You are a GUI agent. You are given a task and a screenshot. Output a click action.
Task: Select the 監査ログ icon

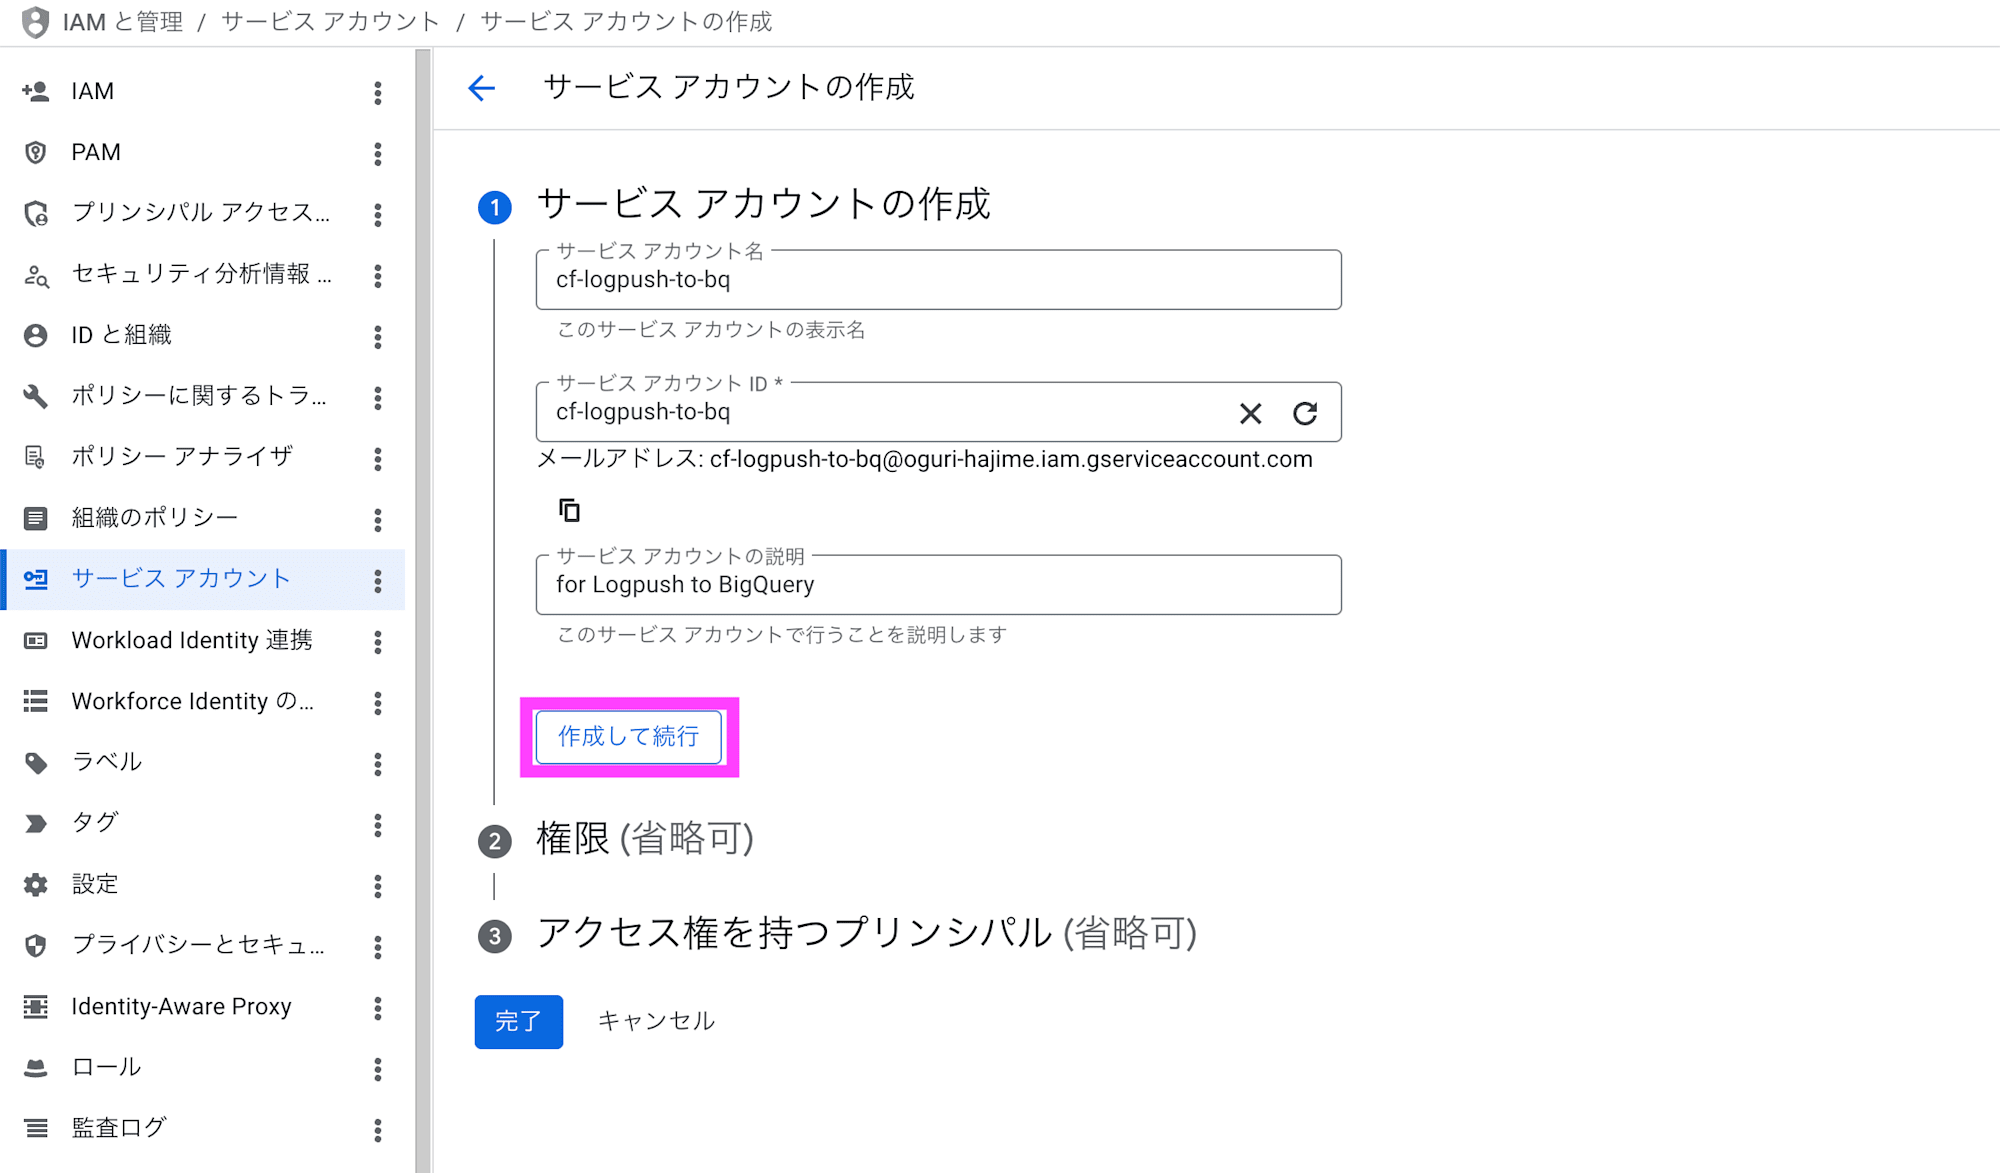pyautogui.click(x=36, y=1127)
